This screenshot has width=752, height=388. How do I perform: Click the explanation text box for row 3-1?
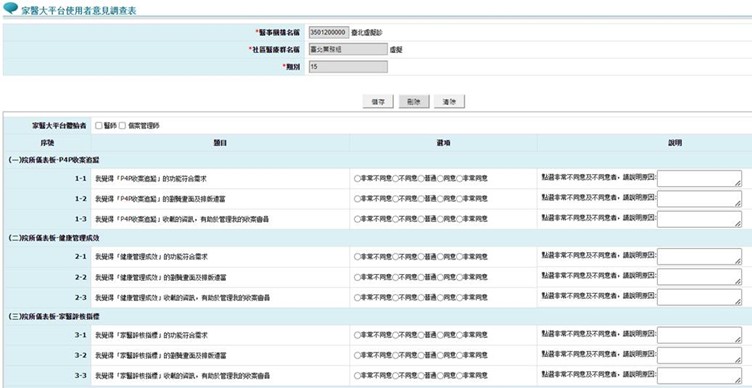699,335
